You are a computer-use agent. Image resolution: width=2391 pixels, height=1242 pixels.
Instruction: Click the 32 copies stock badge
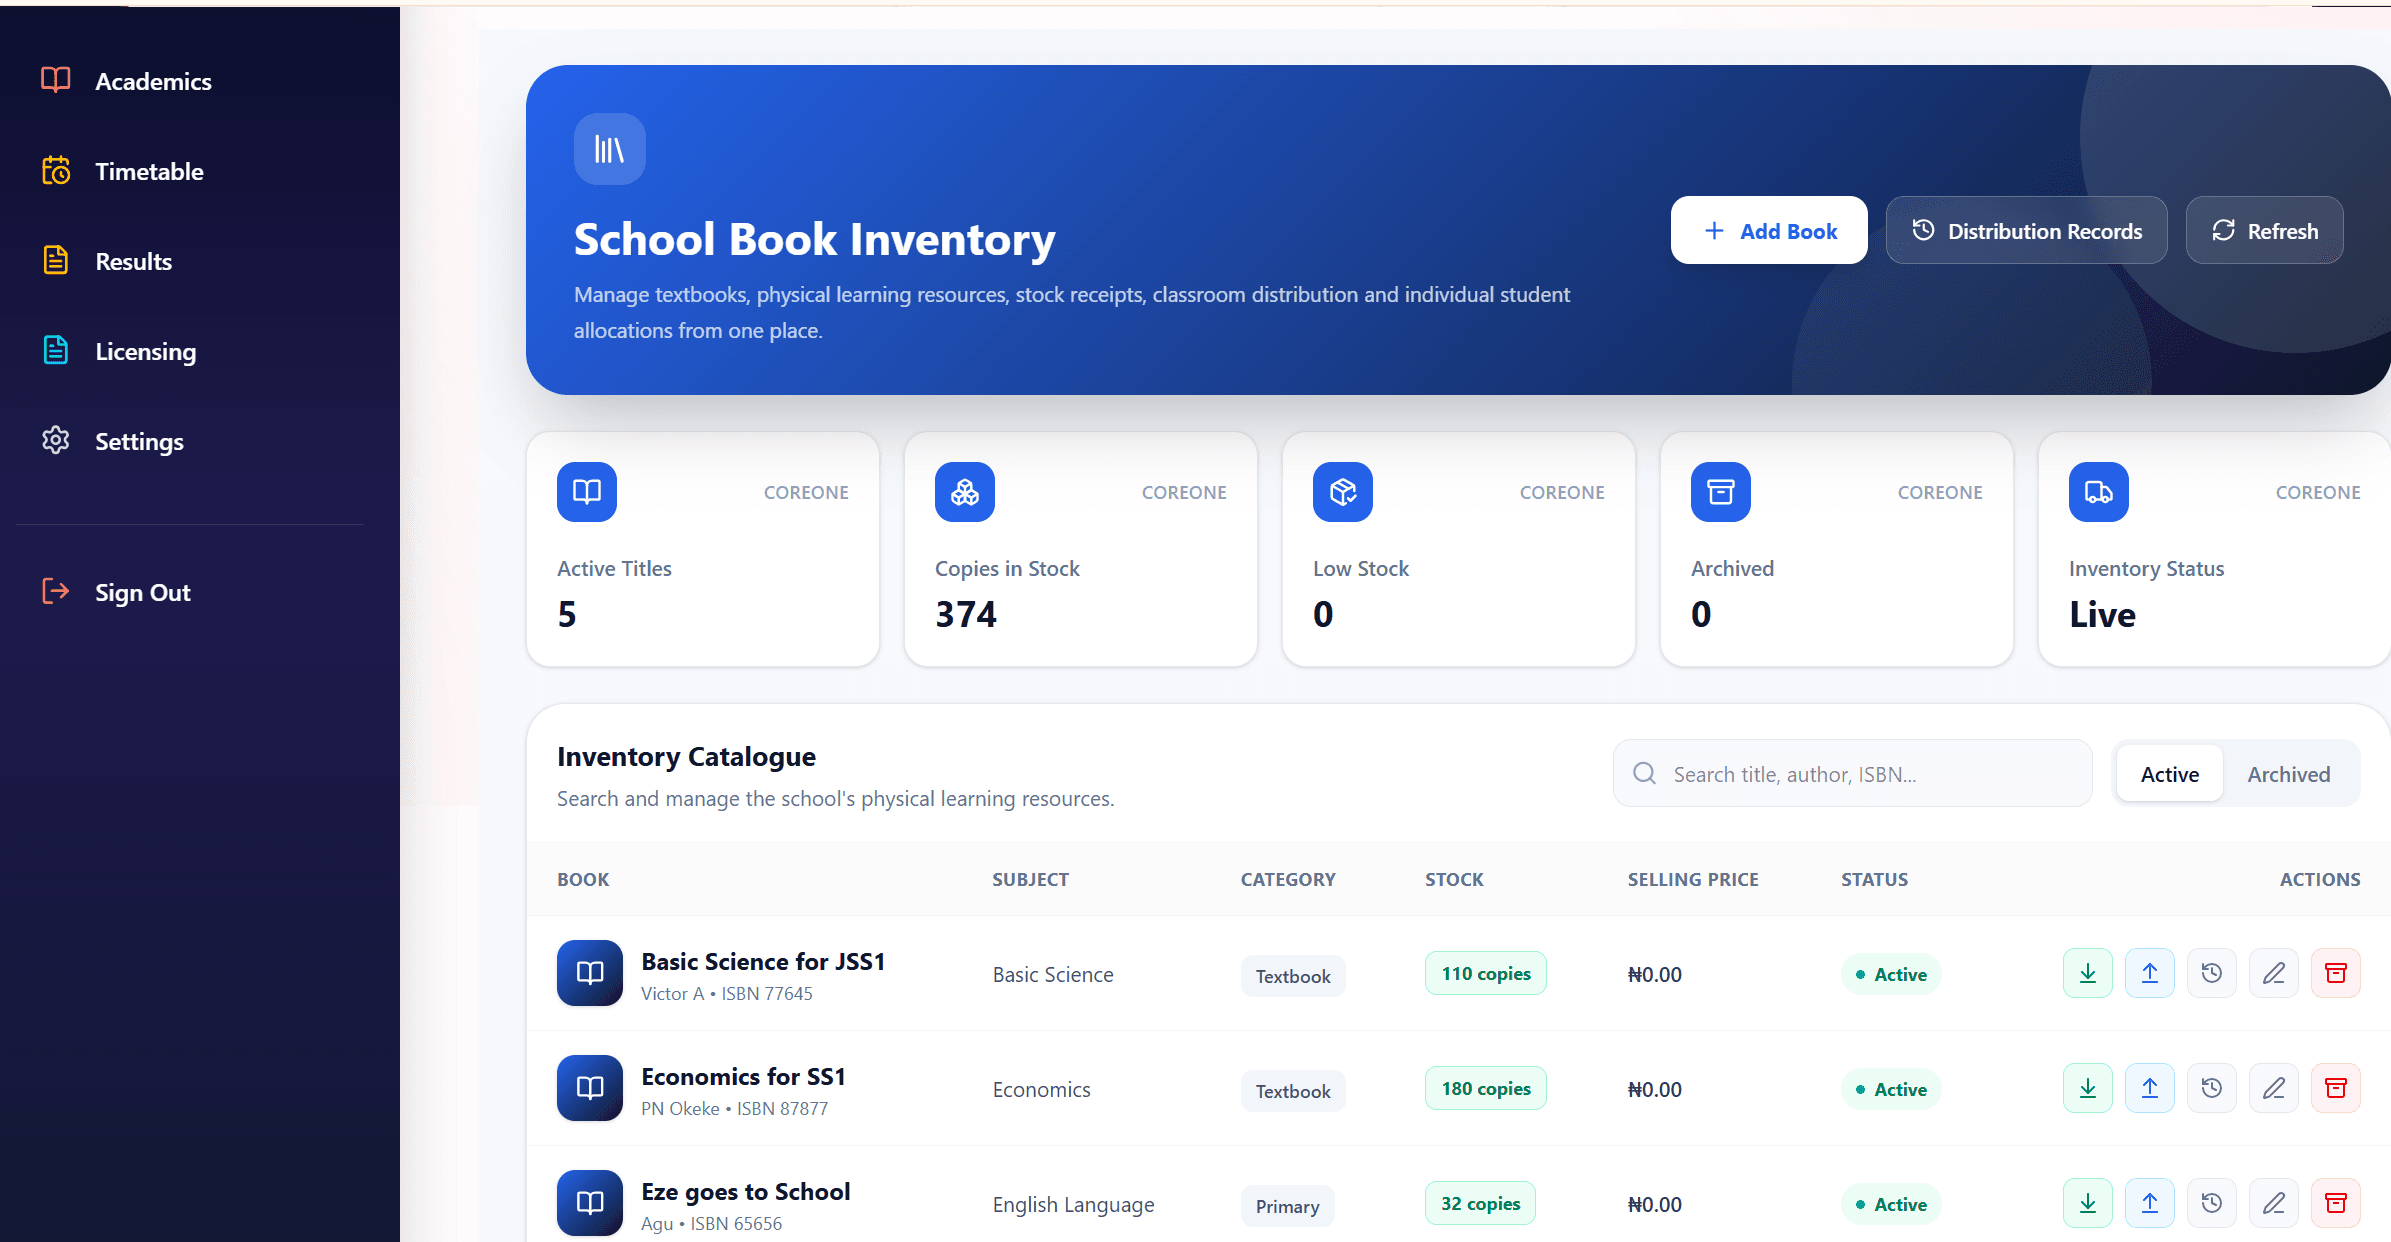[1480, 1203]
